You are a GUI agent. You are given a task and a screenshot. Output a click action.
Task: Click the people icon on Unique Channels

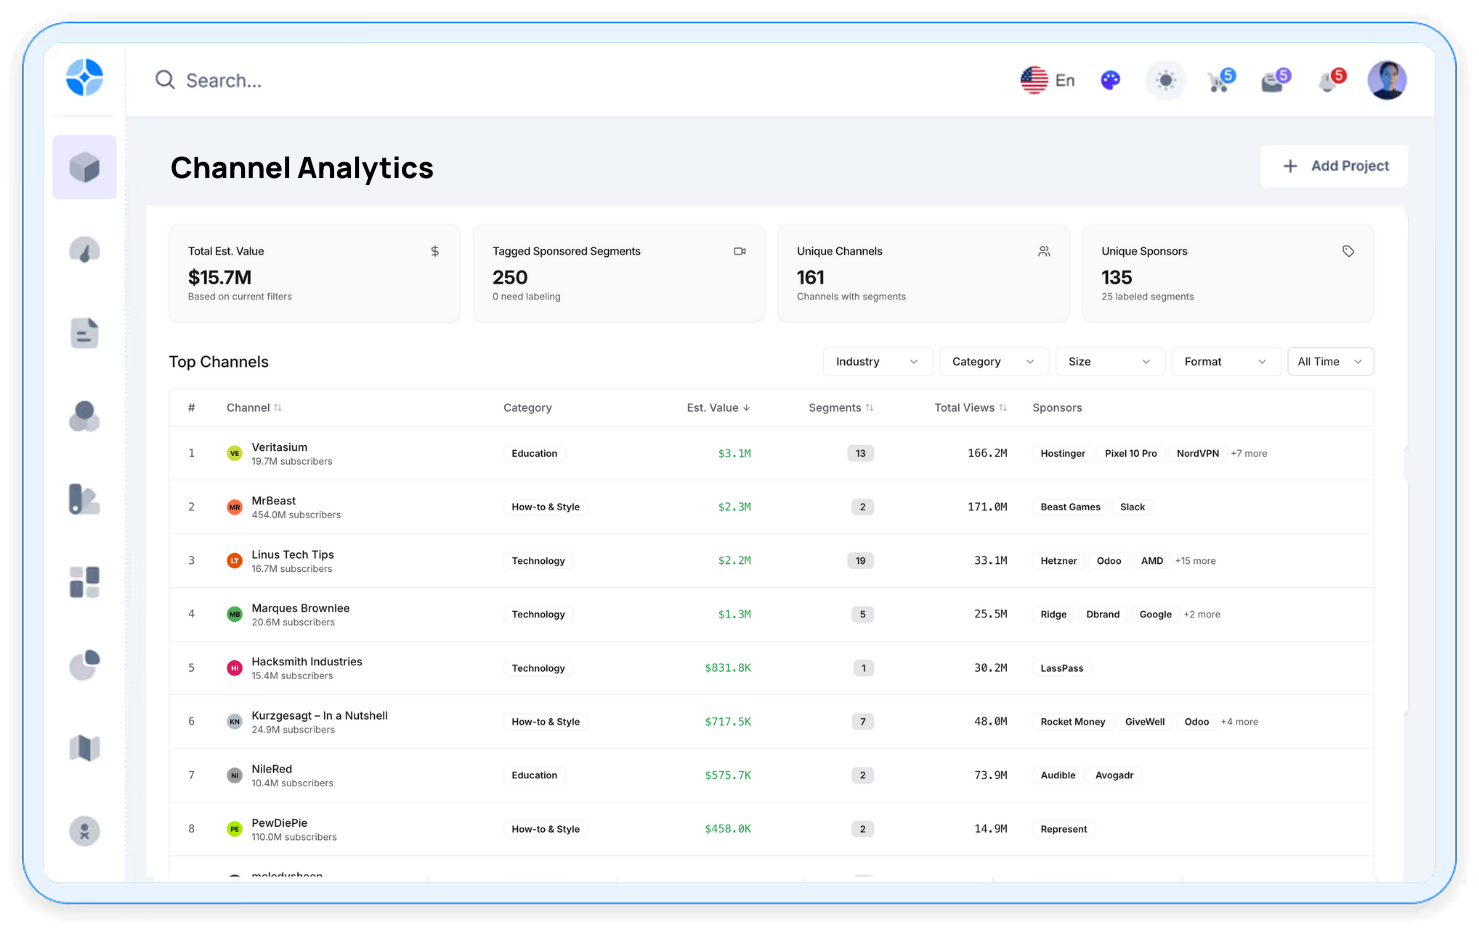(1044, 251)
